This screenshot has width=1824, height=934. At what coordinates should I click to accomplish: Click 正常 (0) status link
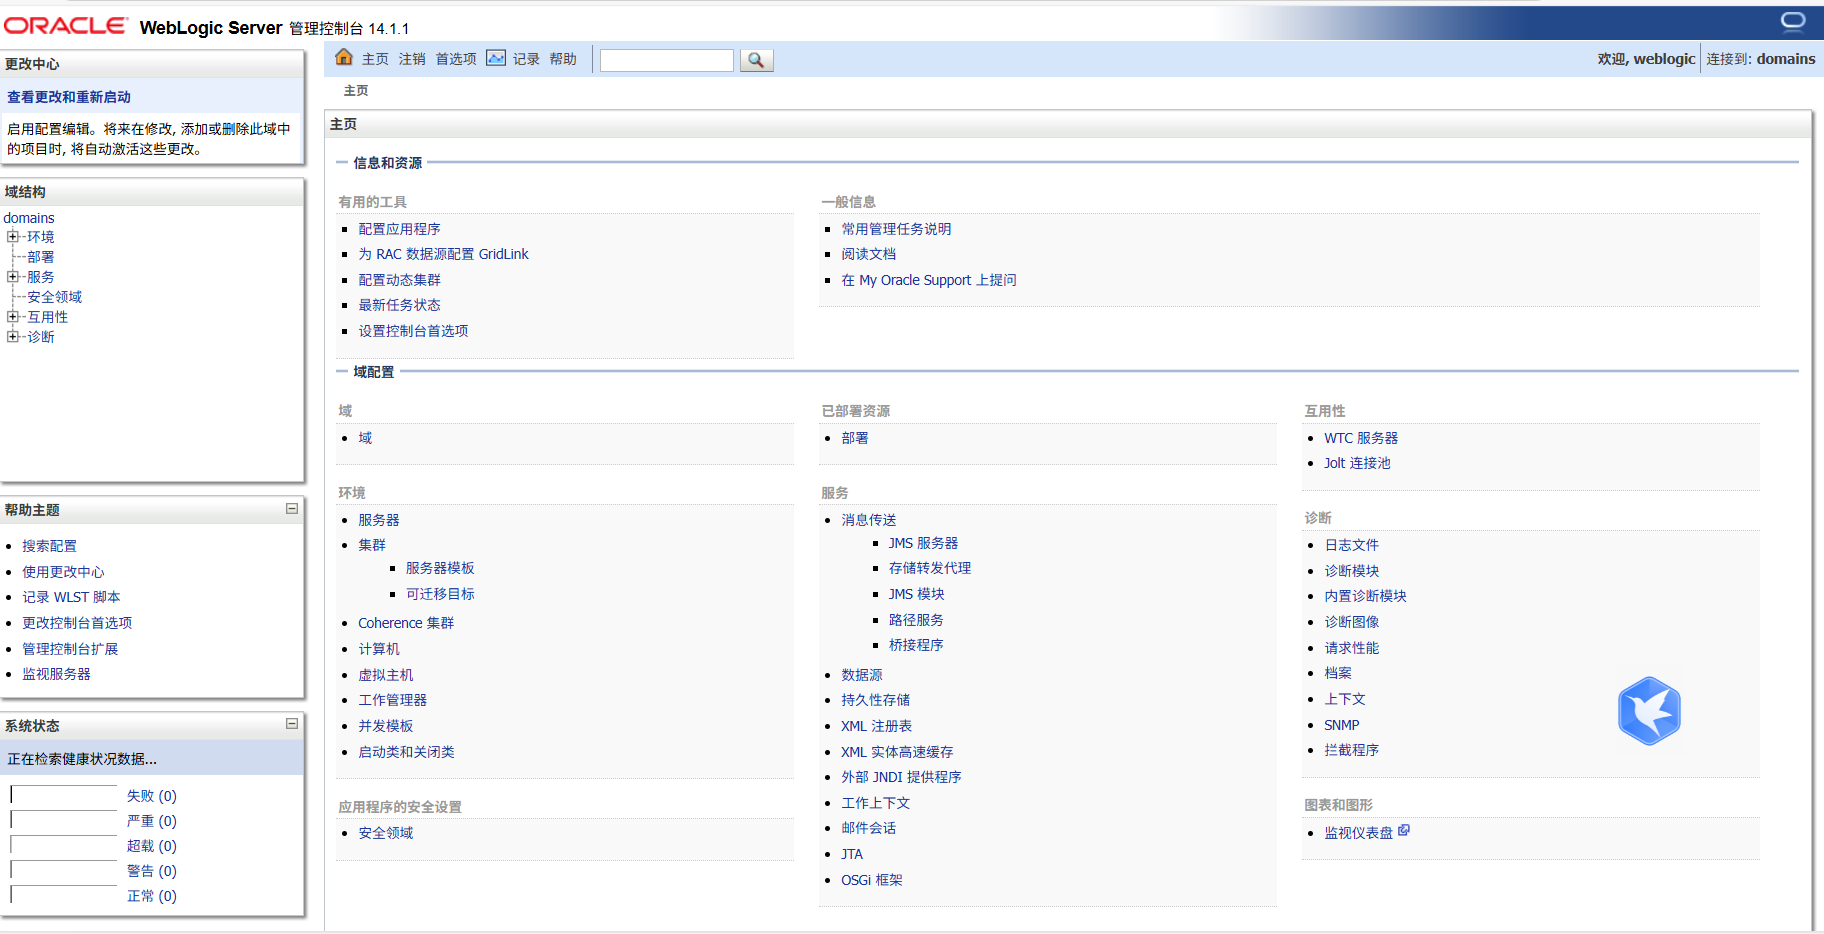coord(152,896)
